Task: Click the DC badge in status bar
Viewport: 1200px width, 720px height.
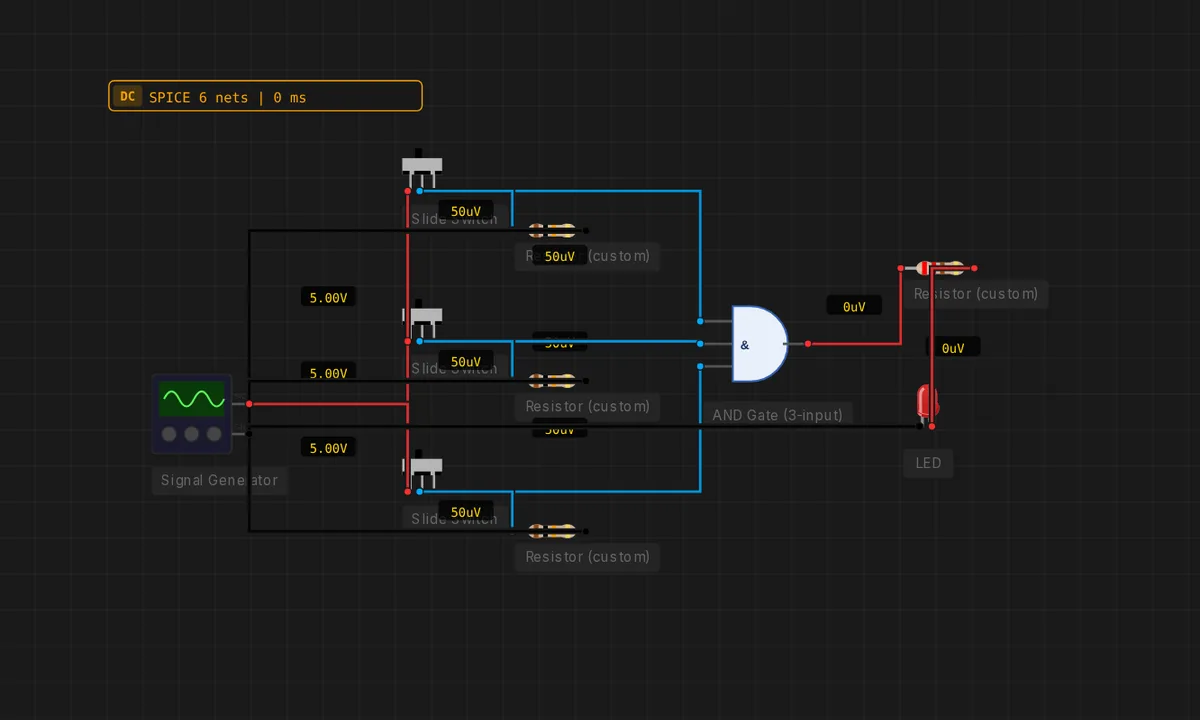Action: 127,97
